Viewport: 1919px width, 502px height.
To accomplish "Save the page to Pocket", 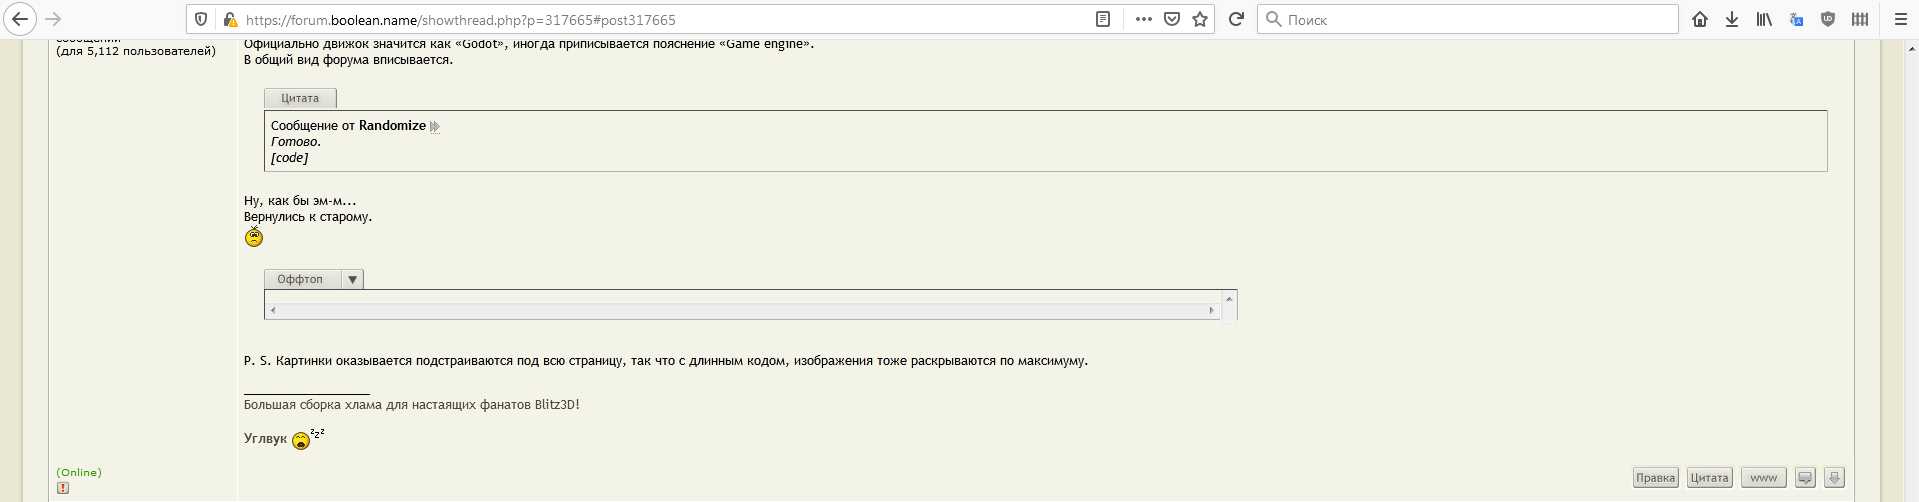I will tap(1172, 19).
